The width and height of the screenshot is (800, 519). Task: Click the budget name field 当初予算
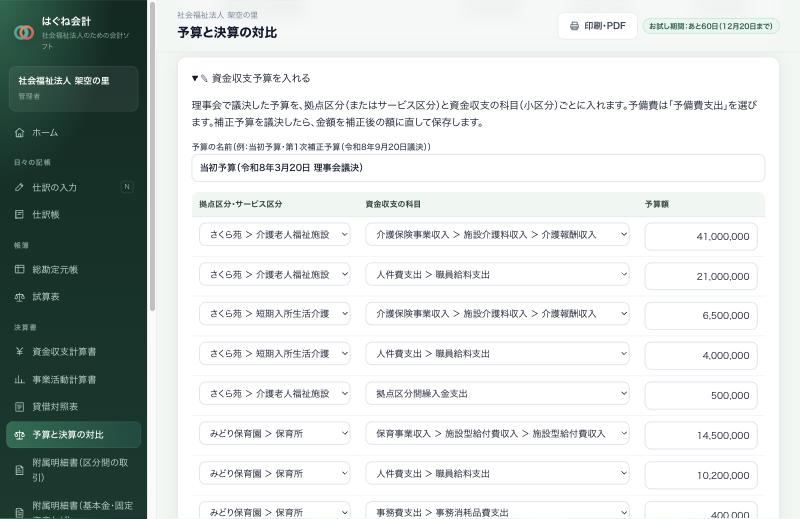tap(478, 168)
